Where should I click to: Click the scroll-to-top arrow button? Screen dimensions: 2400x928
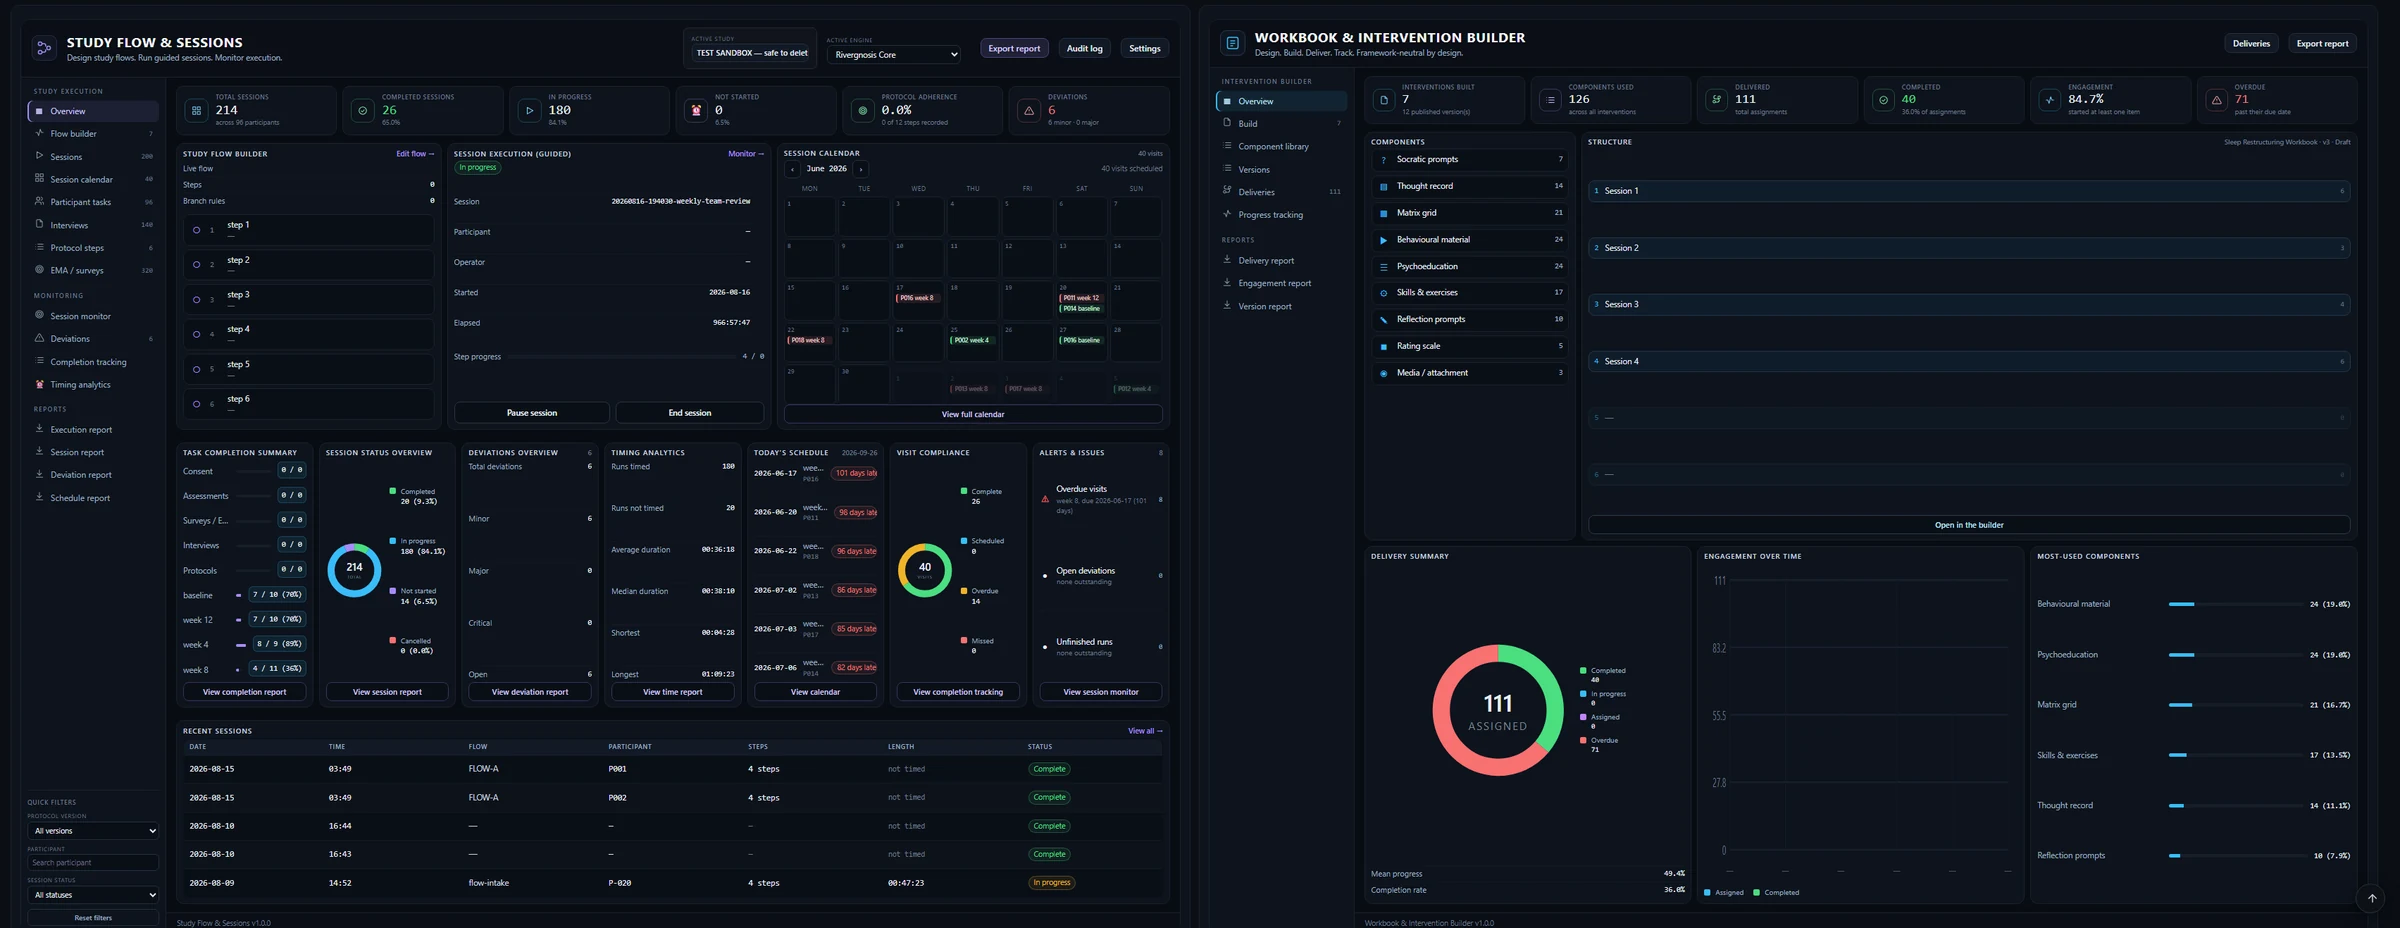coord(2371,898)
